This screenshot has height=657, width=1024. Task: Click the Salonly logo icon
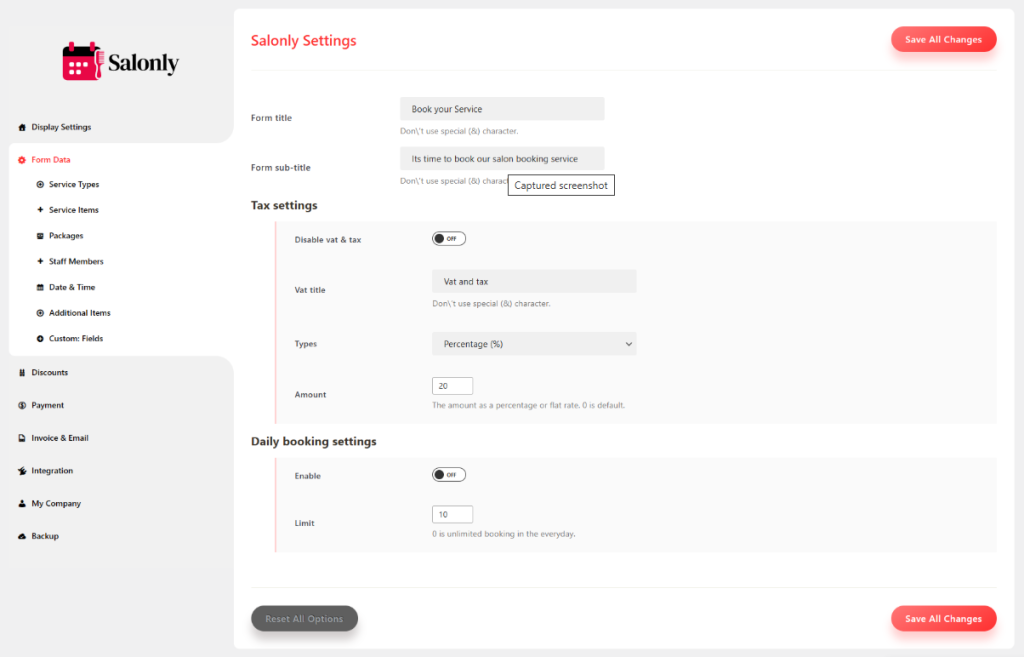pos(83,62)
